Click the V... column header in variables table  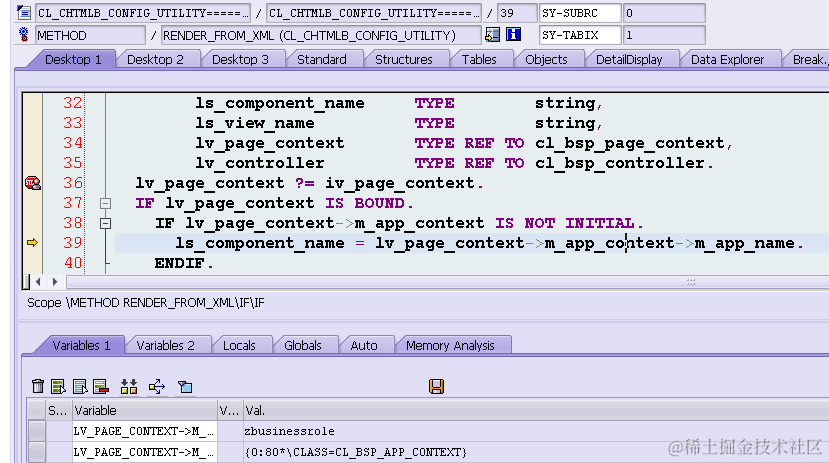click(229, 411)
